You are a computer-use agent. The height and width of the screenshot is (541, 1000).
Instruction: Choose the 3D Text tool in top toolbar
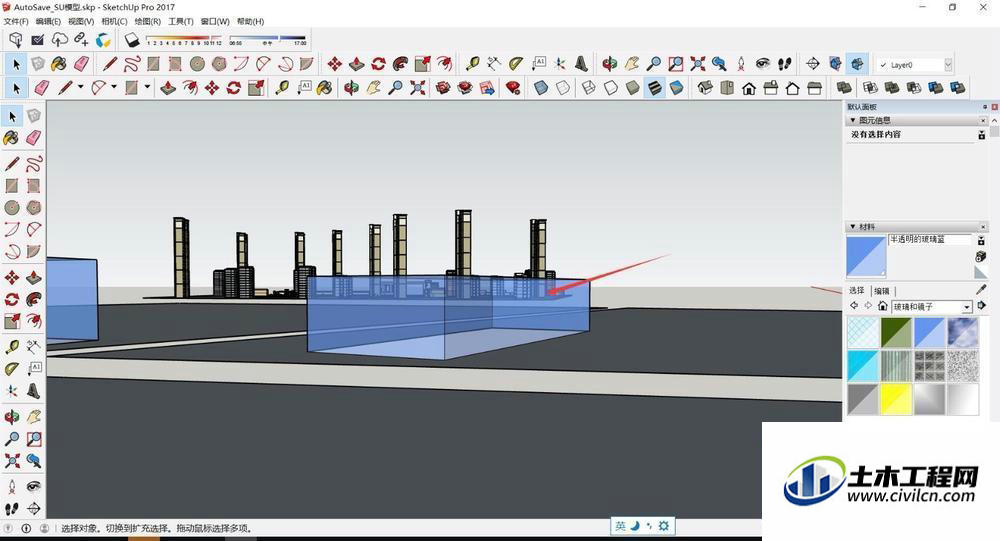[x=581, y=64]
